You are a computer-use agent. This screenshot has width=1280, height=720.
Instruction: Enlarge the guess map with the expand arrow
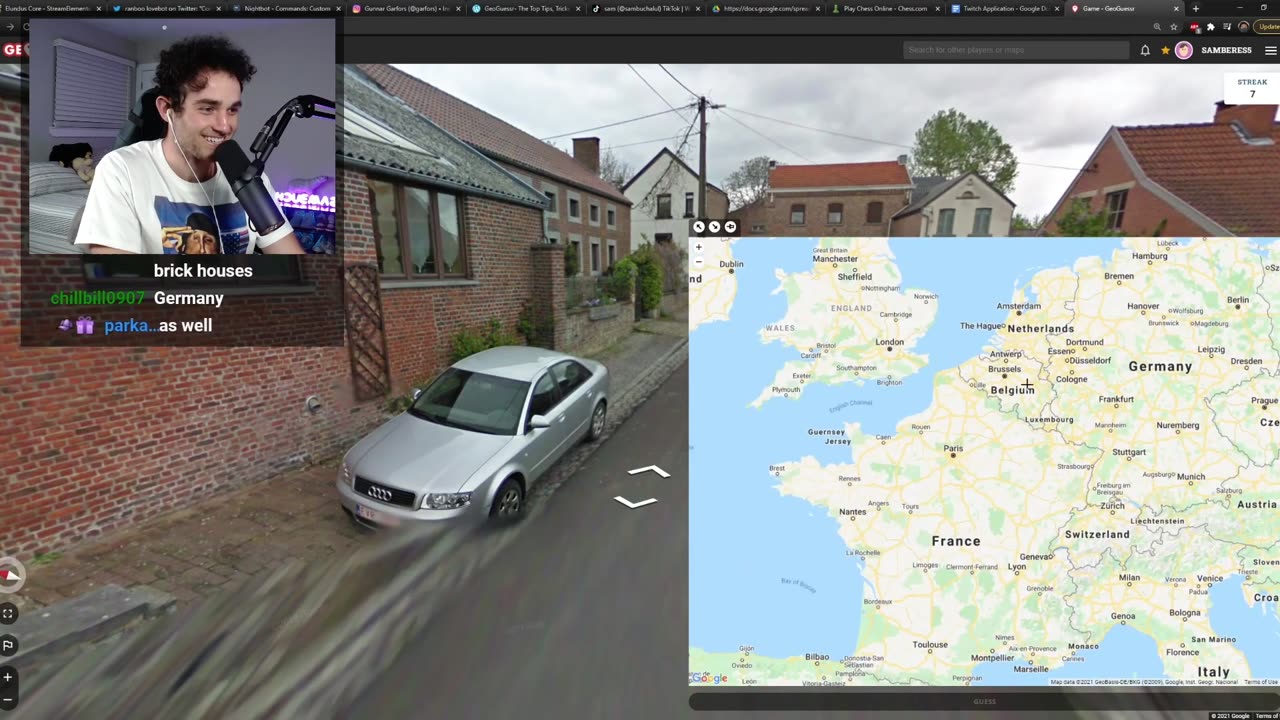coord(699,227)
